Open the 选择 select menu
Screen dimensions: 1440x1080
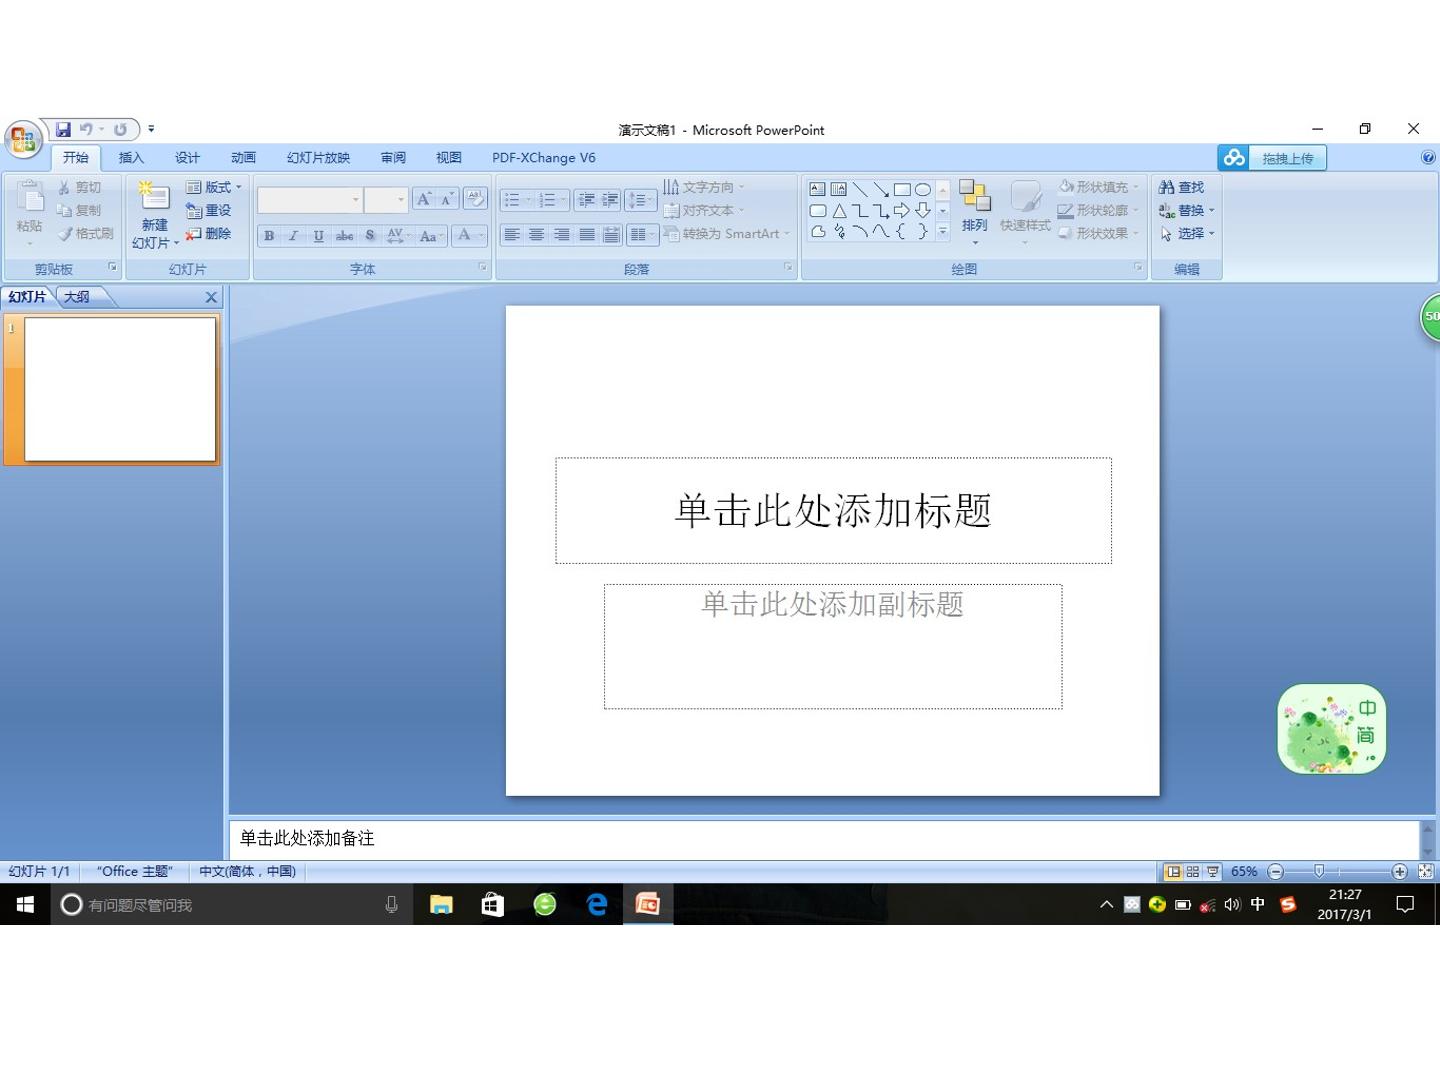point(1186,233)
